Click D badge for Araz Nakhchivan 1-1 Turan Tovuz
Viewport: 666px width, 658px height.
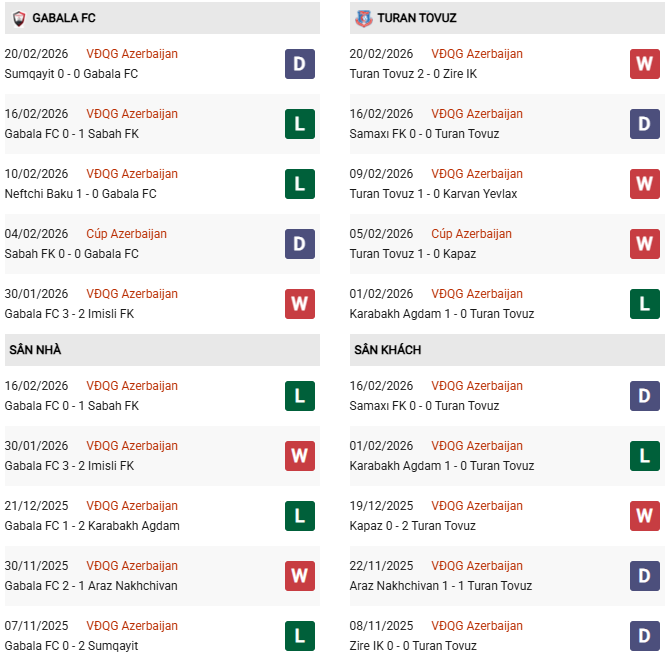[x=644, y=576]
